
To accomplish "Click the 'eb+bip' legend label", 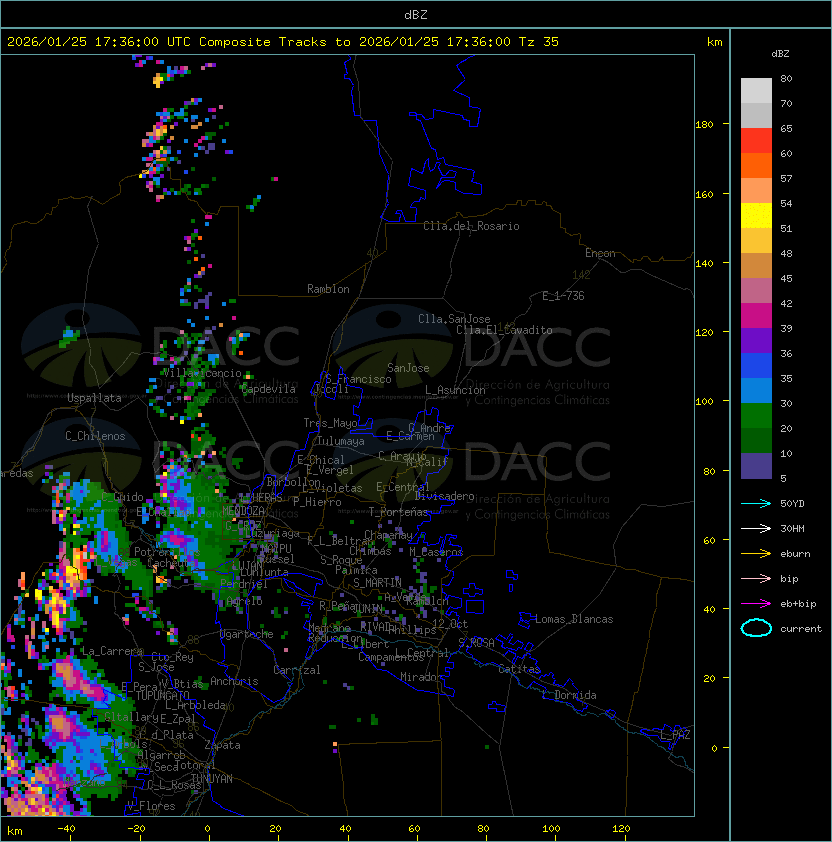I will tap(798, 604).
